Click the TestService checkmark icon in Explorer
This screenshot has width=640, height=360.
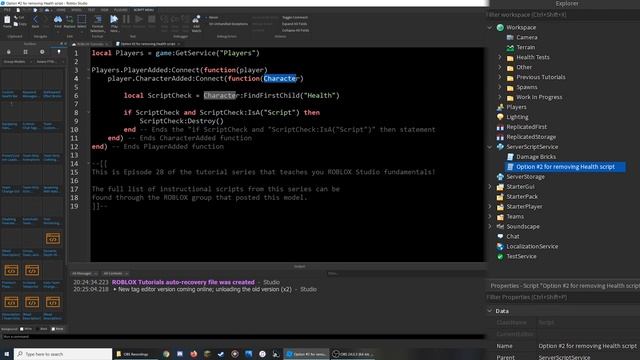point(500,256)
